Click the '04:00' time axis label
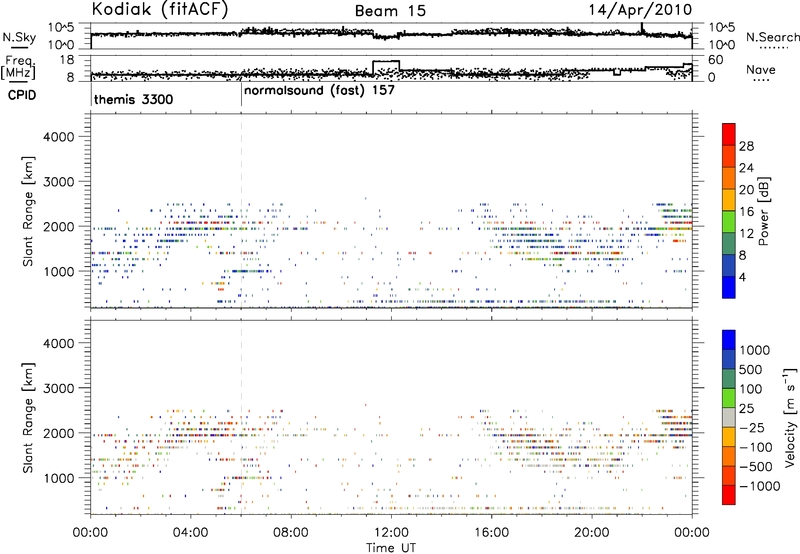Image resolution: width=800 pixels, height=554 pixels. [x=190, y=533]
